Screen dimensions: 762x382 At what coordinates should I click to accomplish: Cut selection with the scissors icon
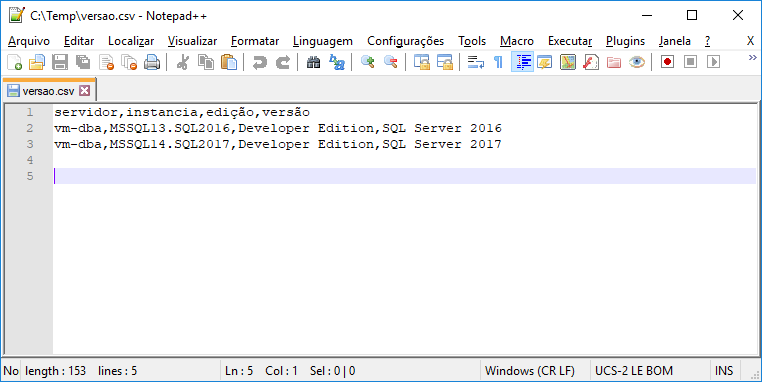183,62
